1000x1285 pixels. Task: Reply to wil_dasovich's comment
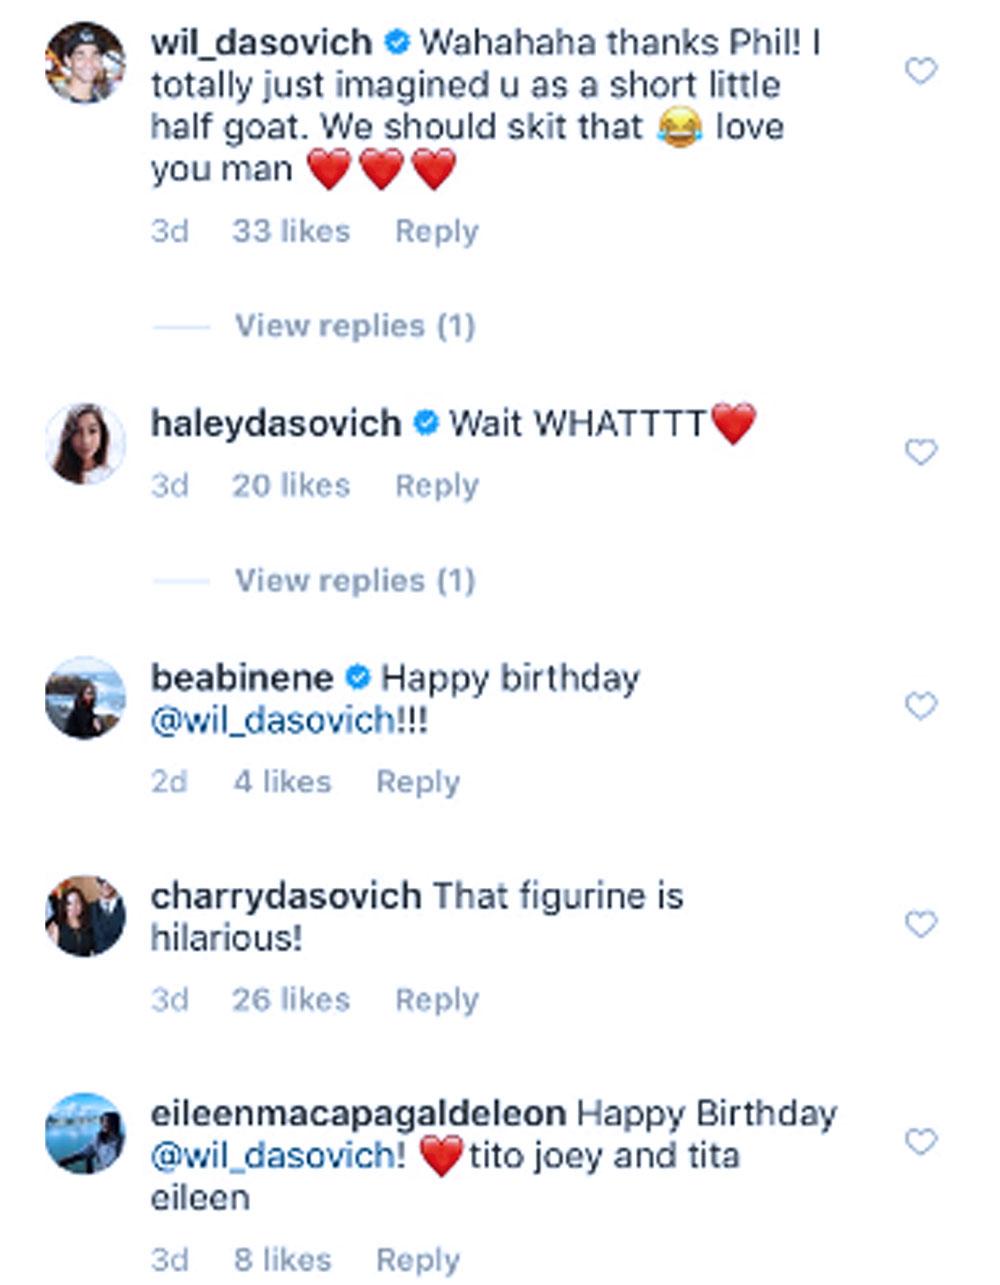436,231
